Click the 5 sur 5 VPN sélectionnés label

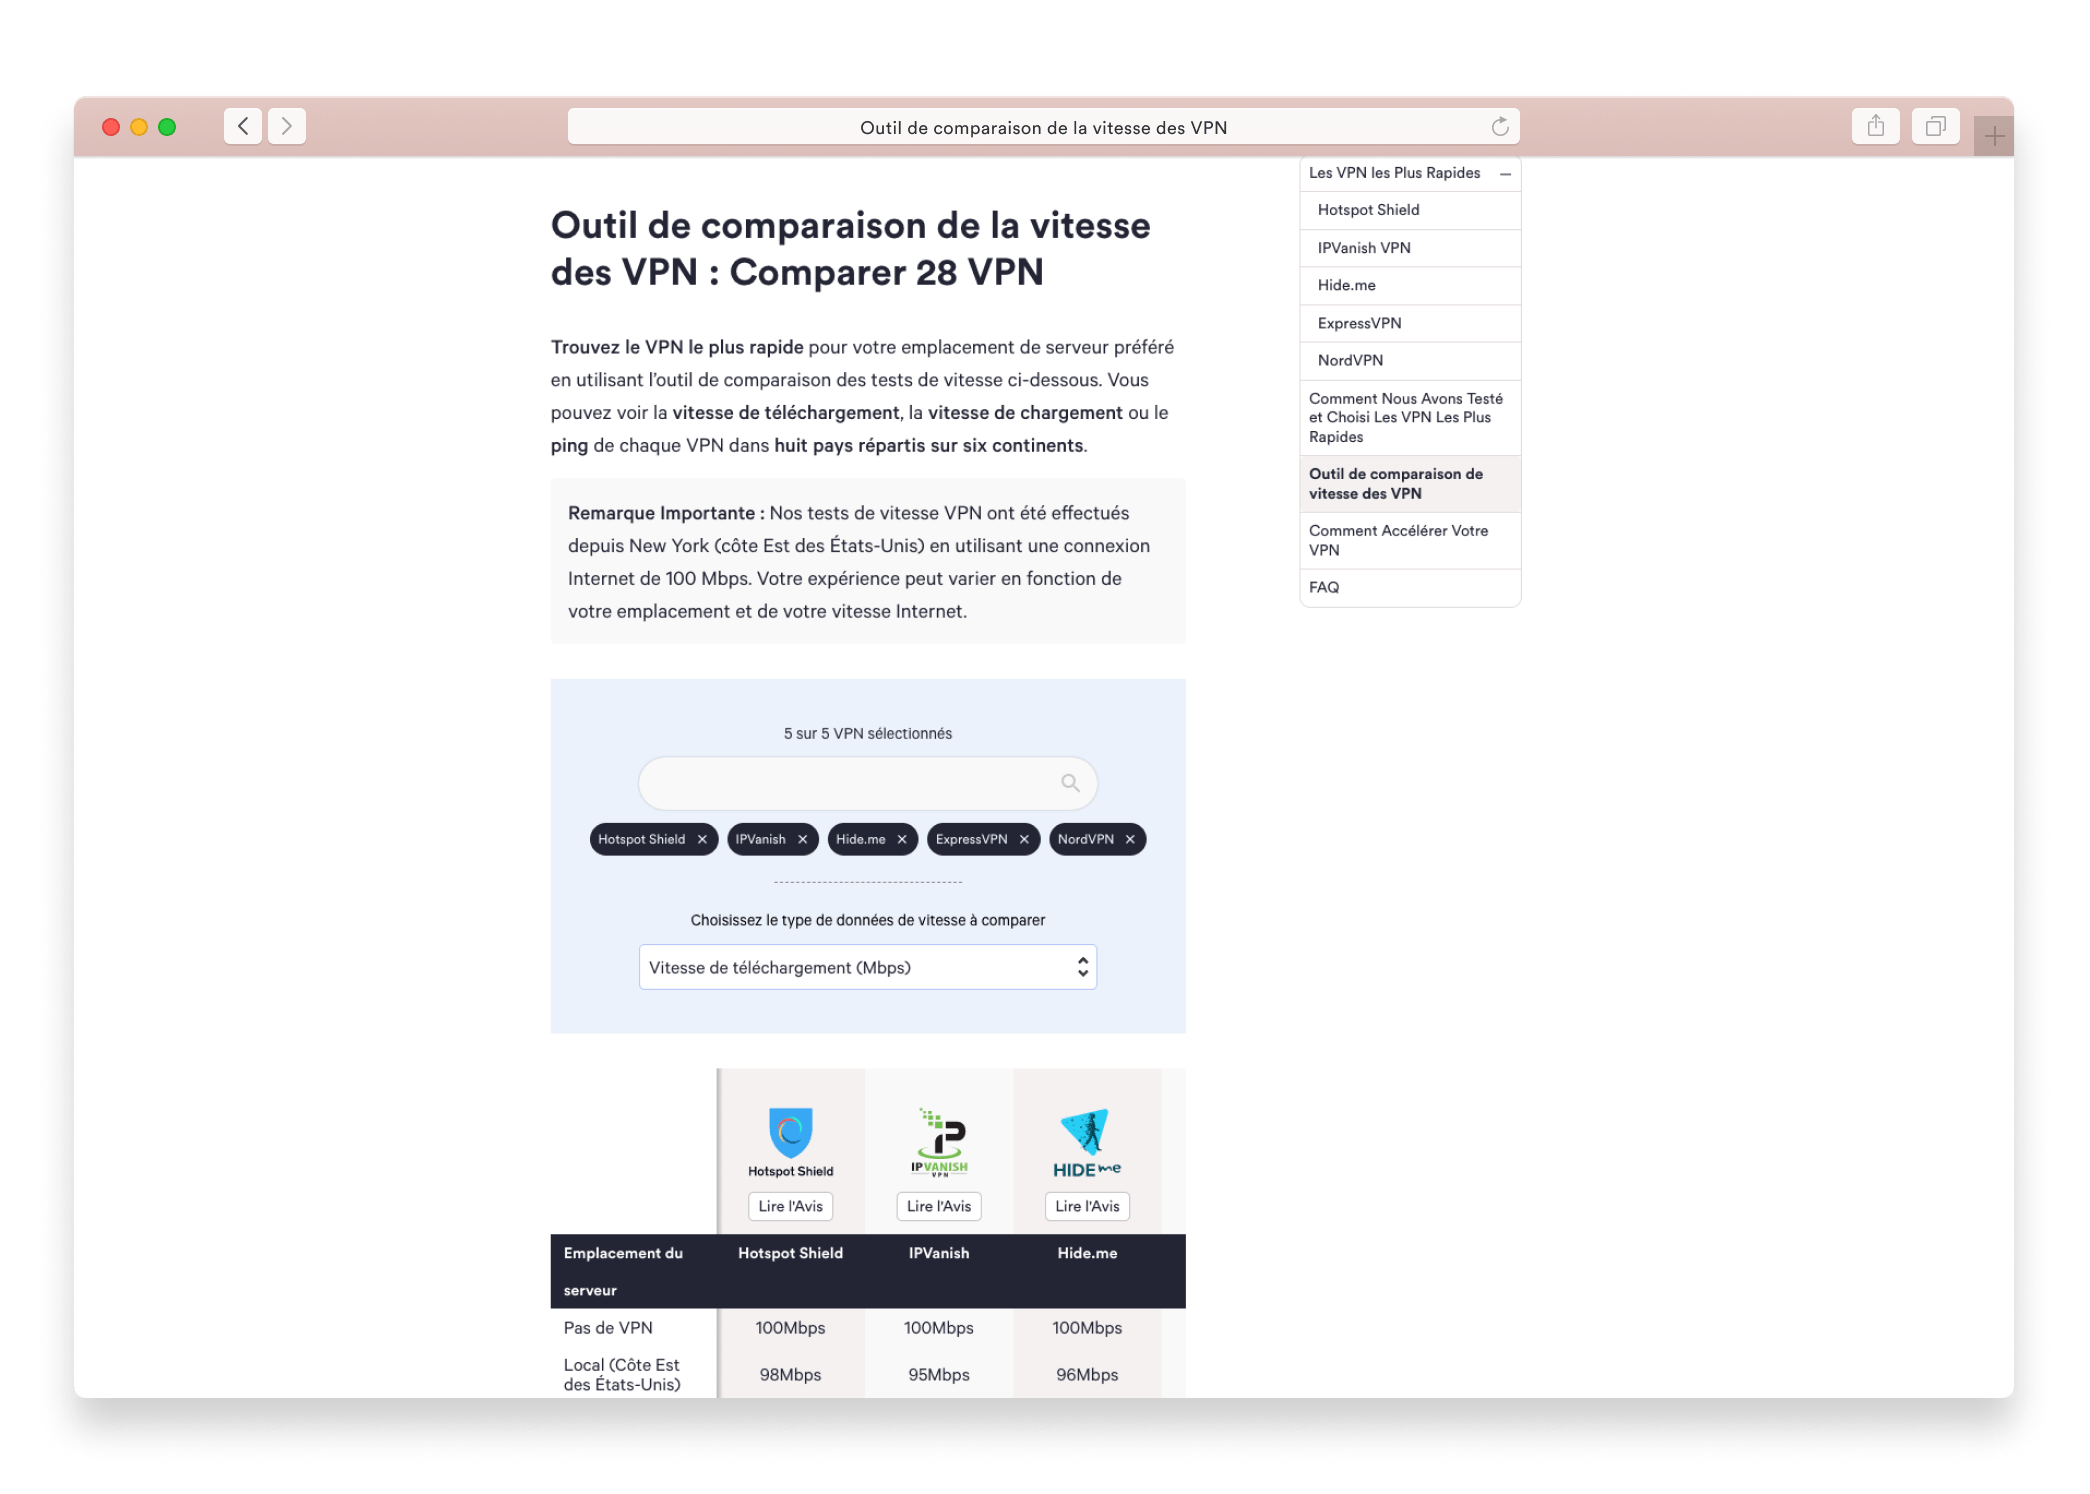coord(868,734)
